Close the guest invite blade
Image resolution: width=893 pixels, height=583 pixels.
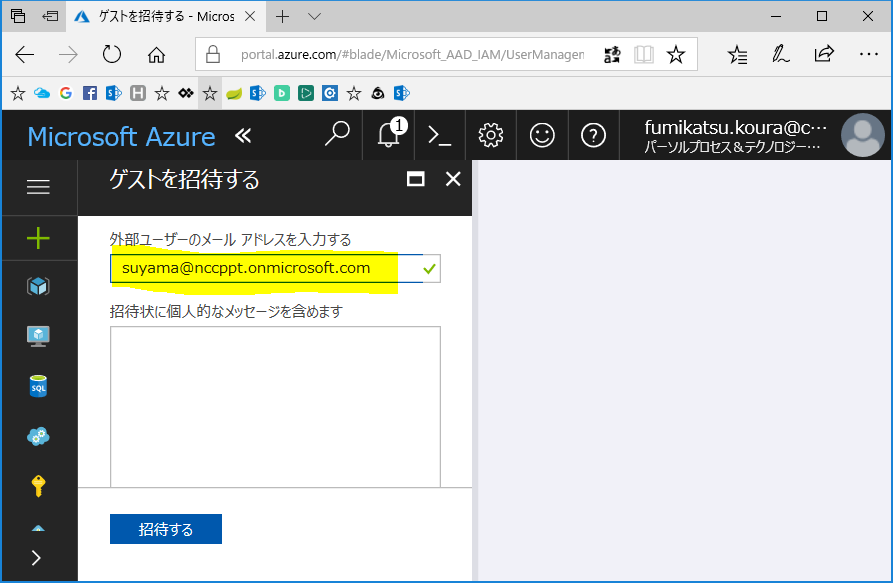point(453,179)
